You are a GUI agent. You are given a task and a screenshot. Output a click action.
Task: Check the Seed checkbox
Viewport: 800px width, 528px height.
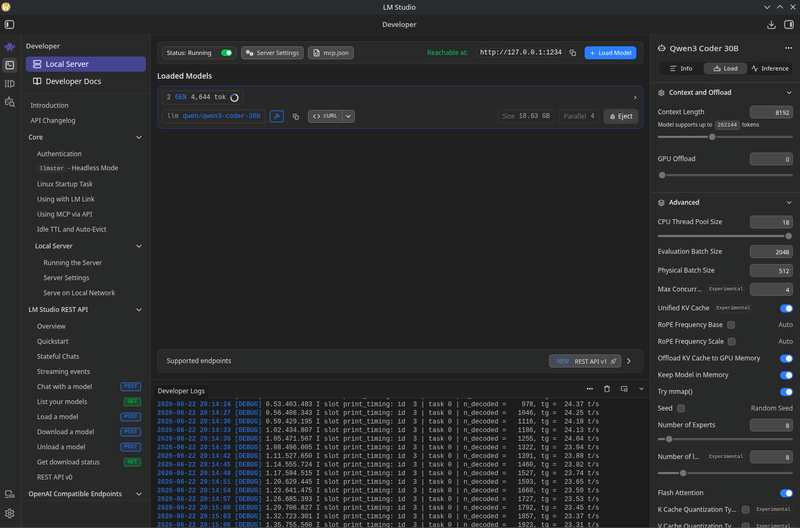[x=681, y=408]
